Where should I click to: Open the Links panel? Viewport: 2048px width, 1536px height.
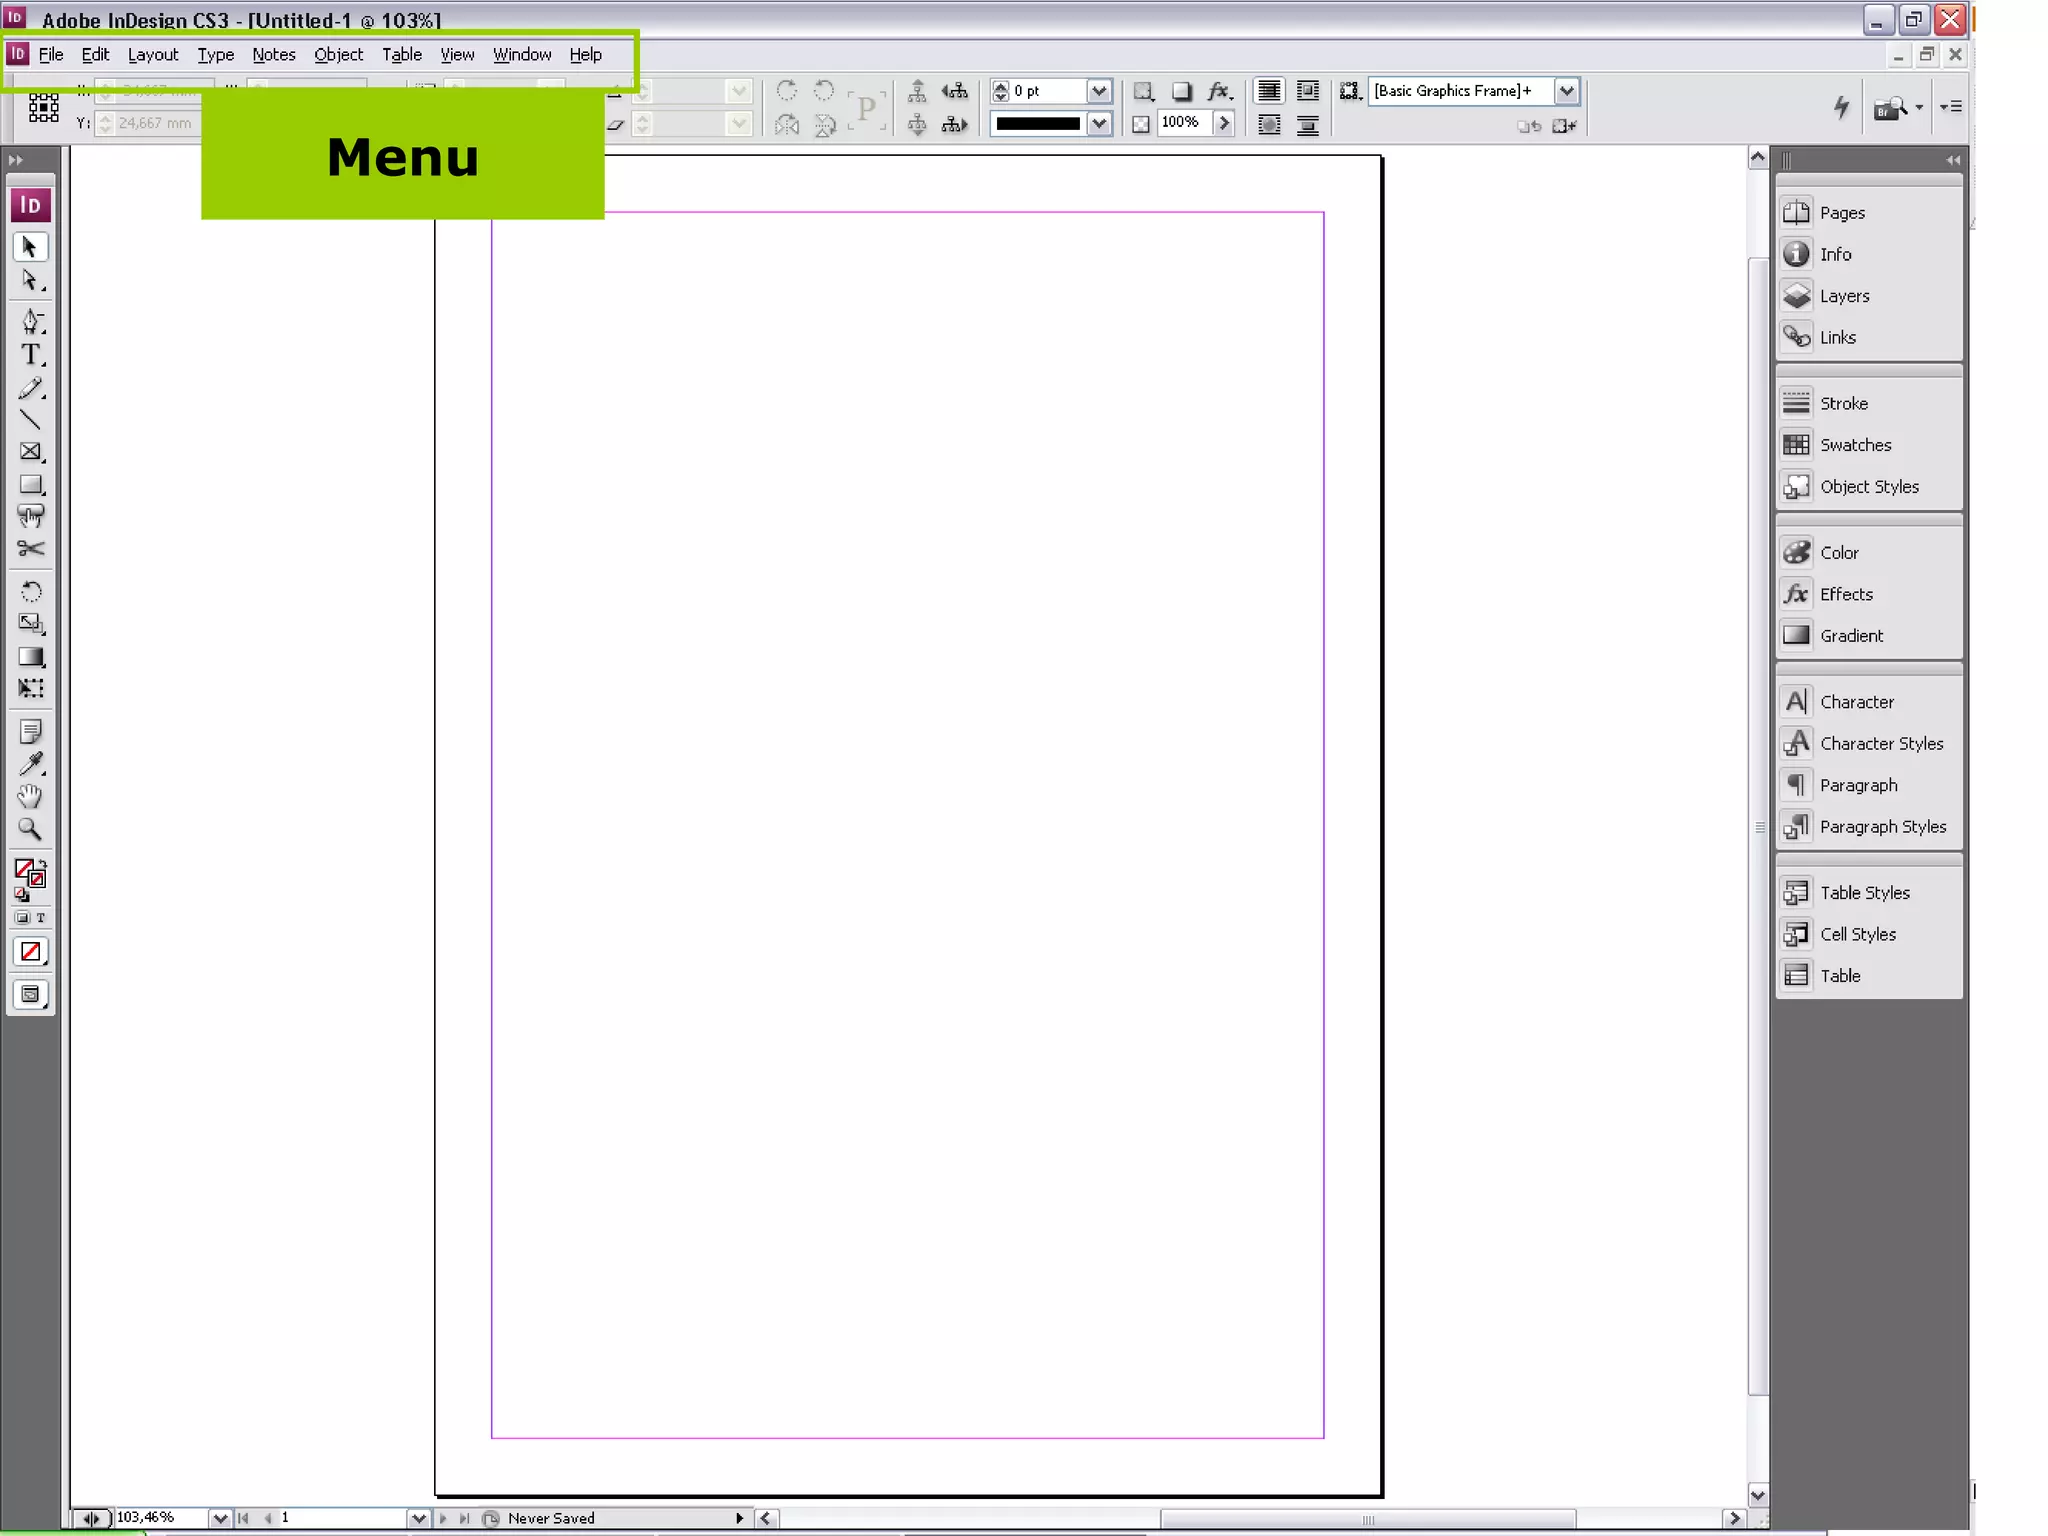click(x=1868, y=337)
